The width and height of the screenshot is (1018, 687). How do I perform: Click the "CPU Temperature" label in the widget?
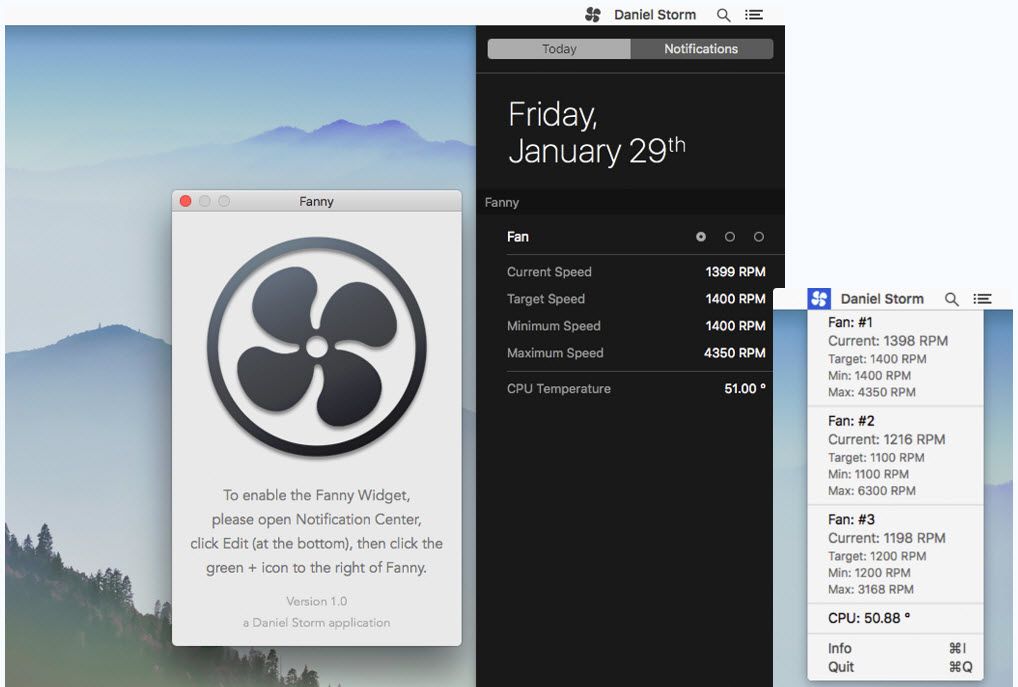[559, 389]
